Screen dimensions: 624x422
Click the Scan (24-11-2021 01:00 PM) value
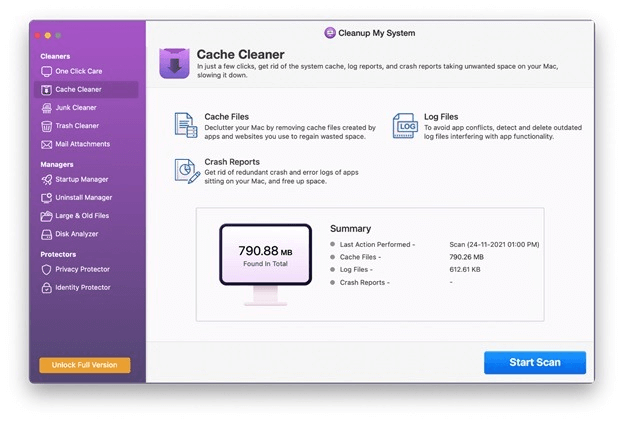tap(494, 244)
